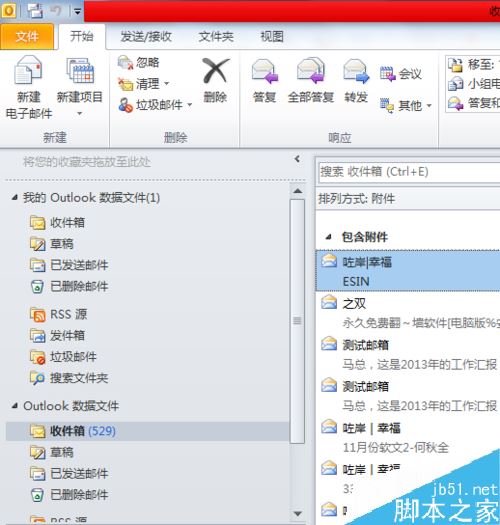Click the envelope icon of 之双 message
This screenshot has height=525, width=500.
pyautogui.click(x=329, y=302)
